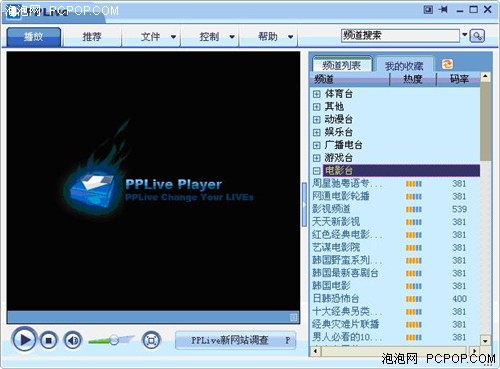Click the mini-mode icon in title bar
The image size is (500, 369).
click(x=428, y=10)
